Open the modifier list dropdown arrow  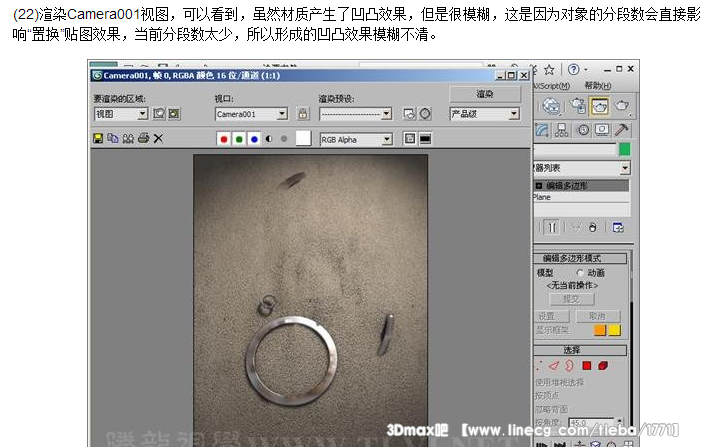point(625,168)
